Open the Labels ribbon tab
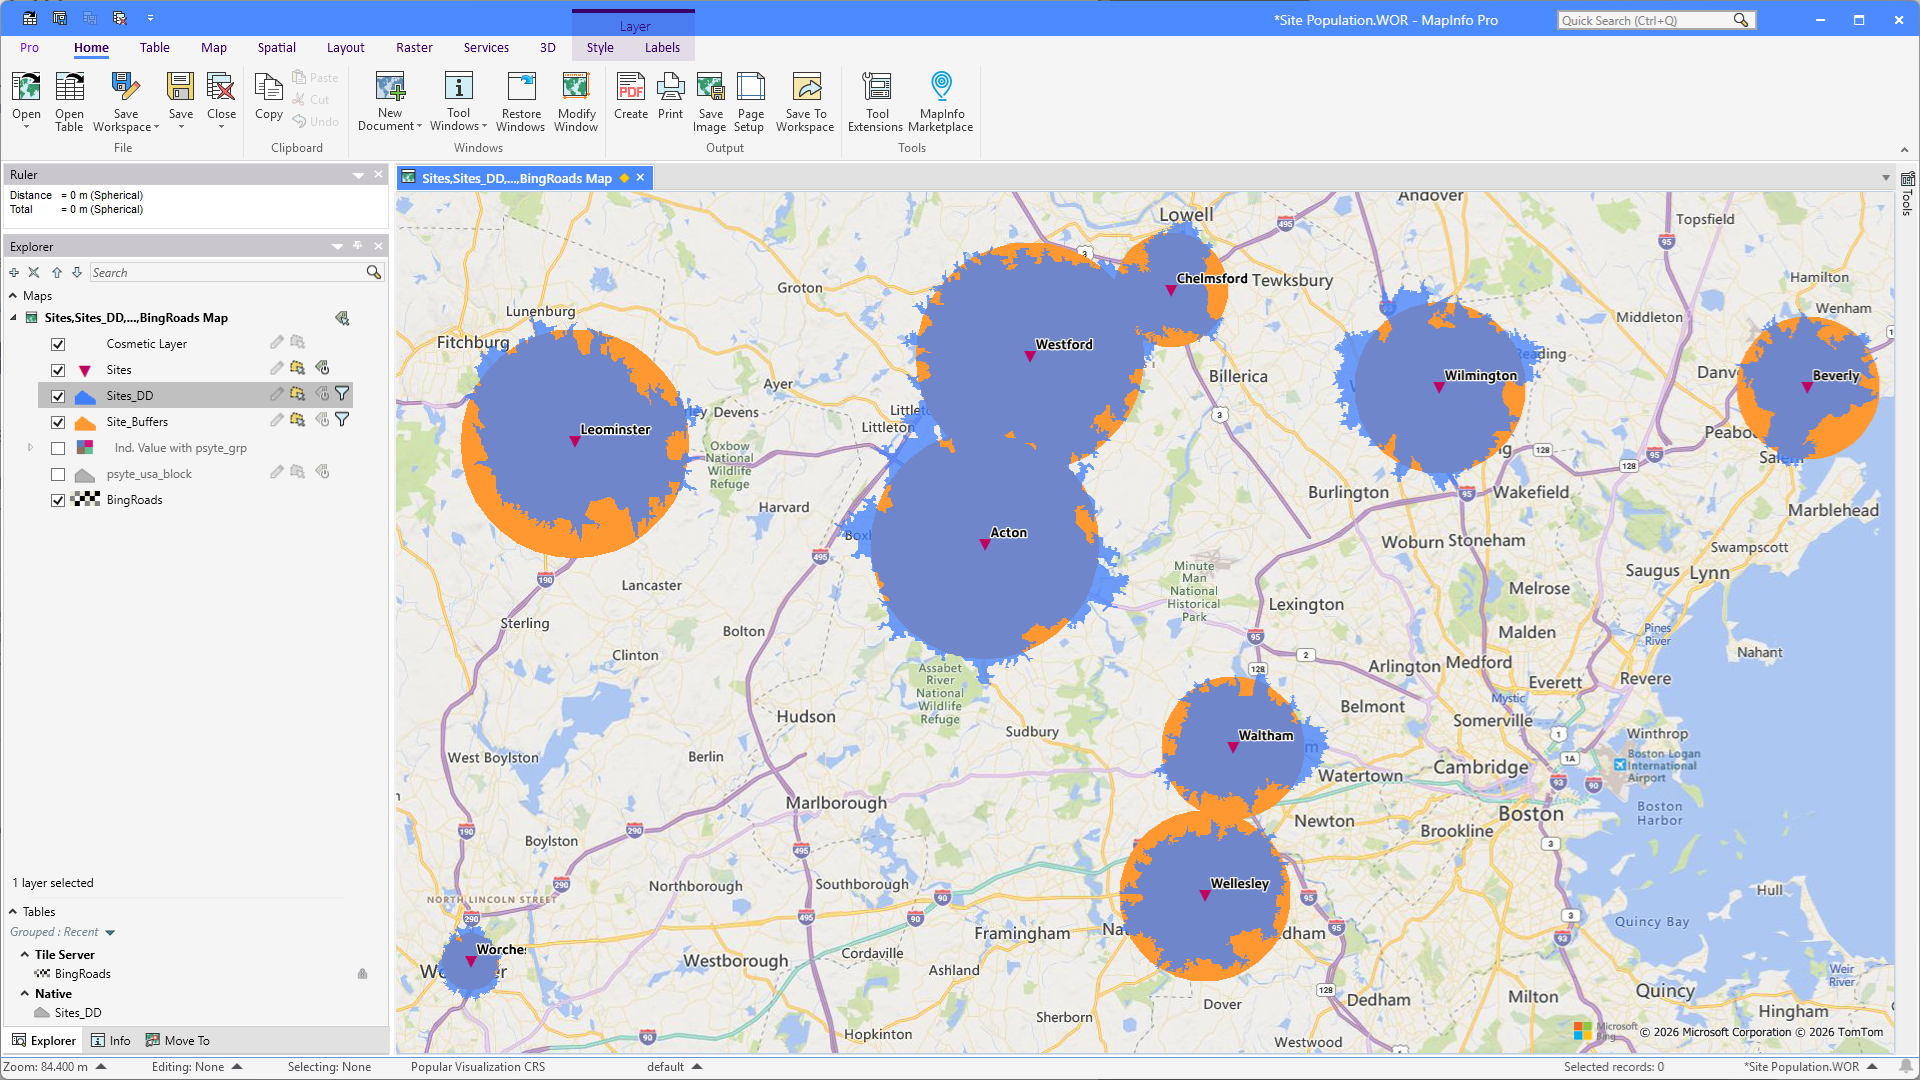 (x=662, y=47)
